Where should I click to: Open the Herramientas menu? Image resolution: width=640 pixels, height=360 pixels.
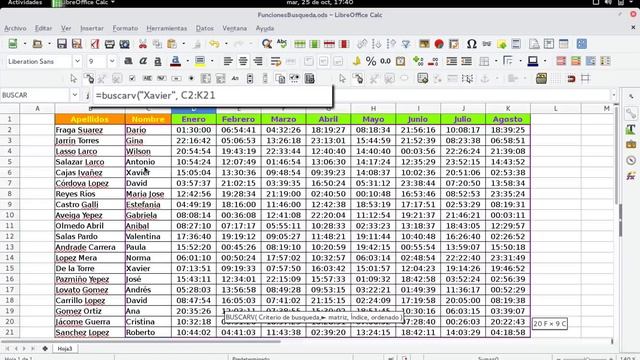167,28
